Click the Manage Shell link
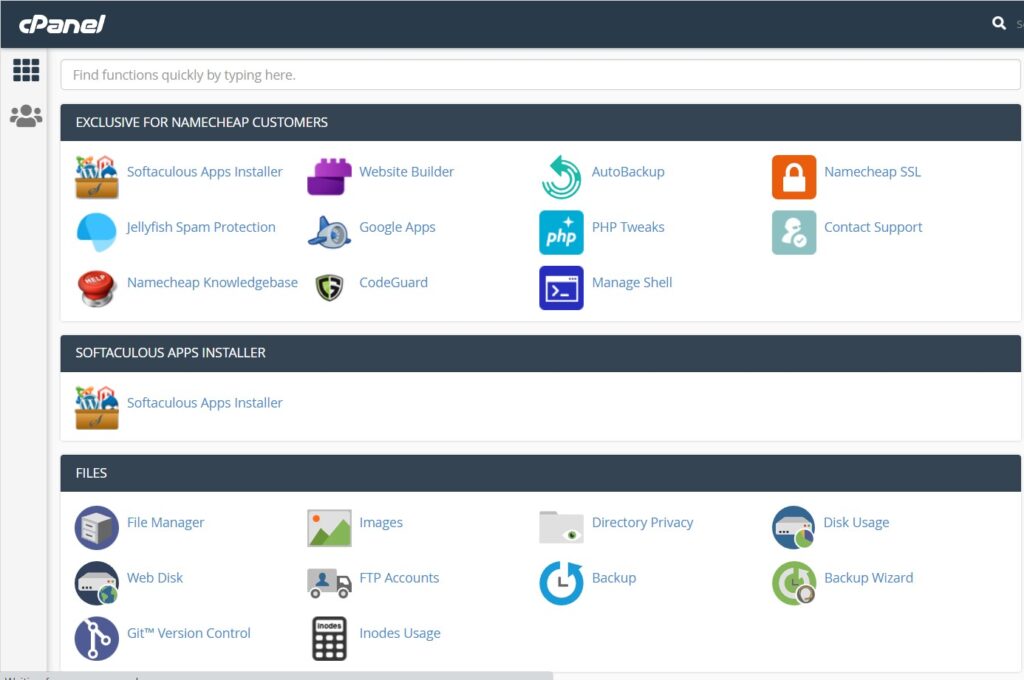 click(x=632, y=283)
